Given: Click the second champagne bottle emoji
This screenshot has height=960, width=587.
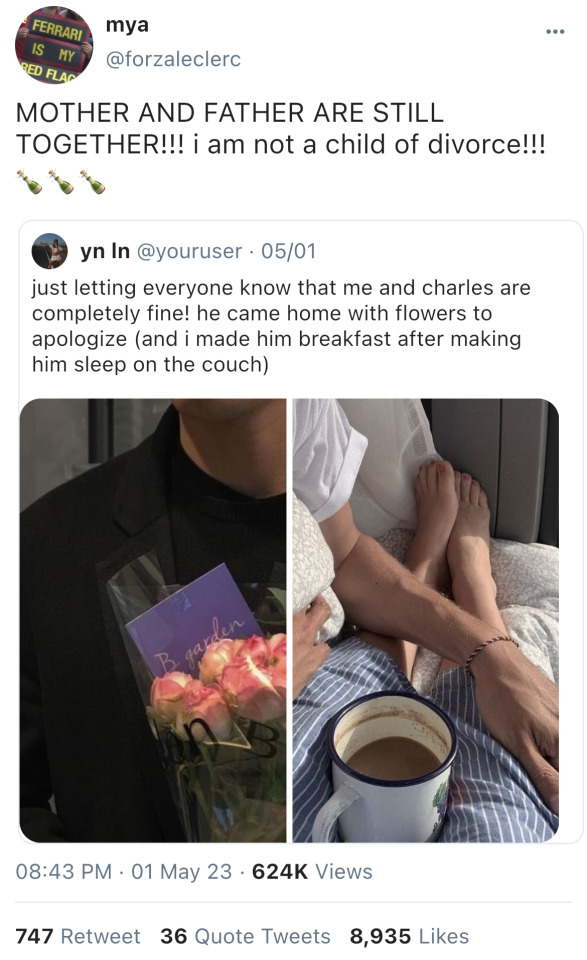Looking at the screenshot, I should [61, 182].
